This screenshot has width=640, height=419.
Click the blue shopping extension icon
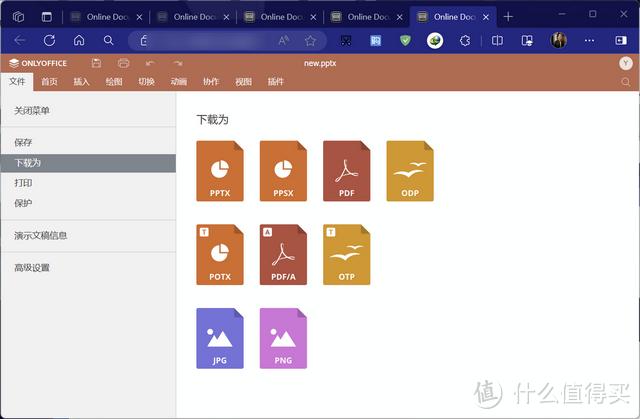pos(376,40)
